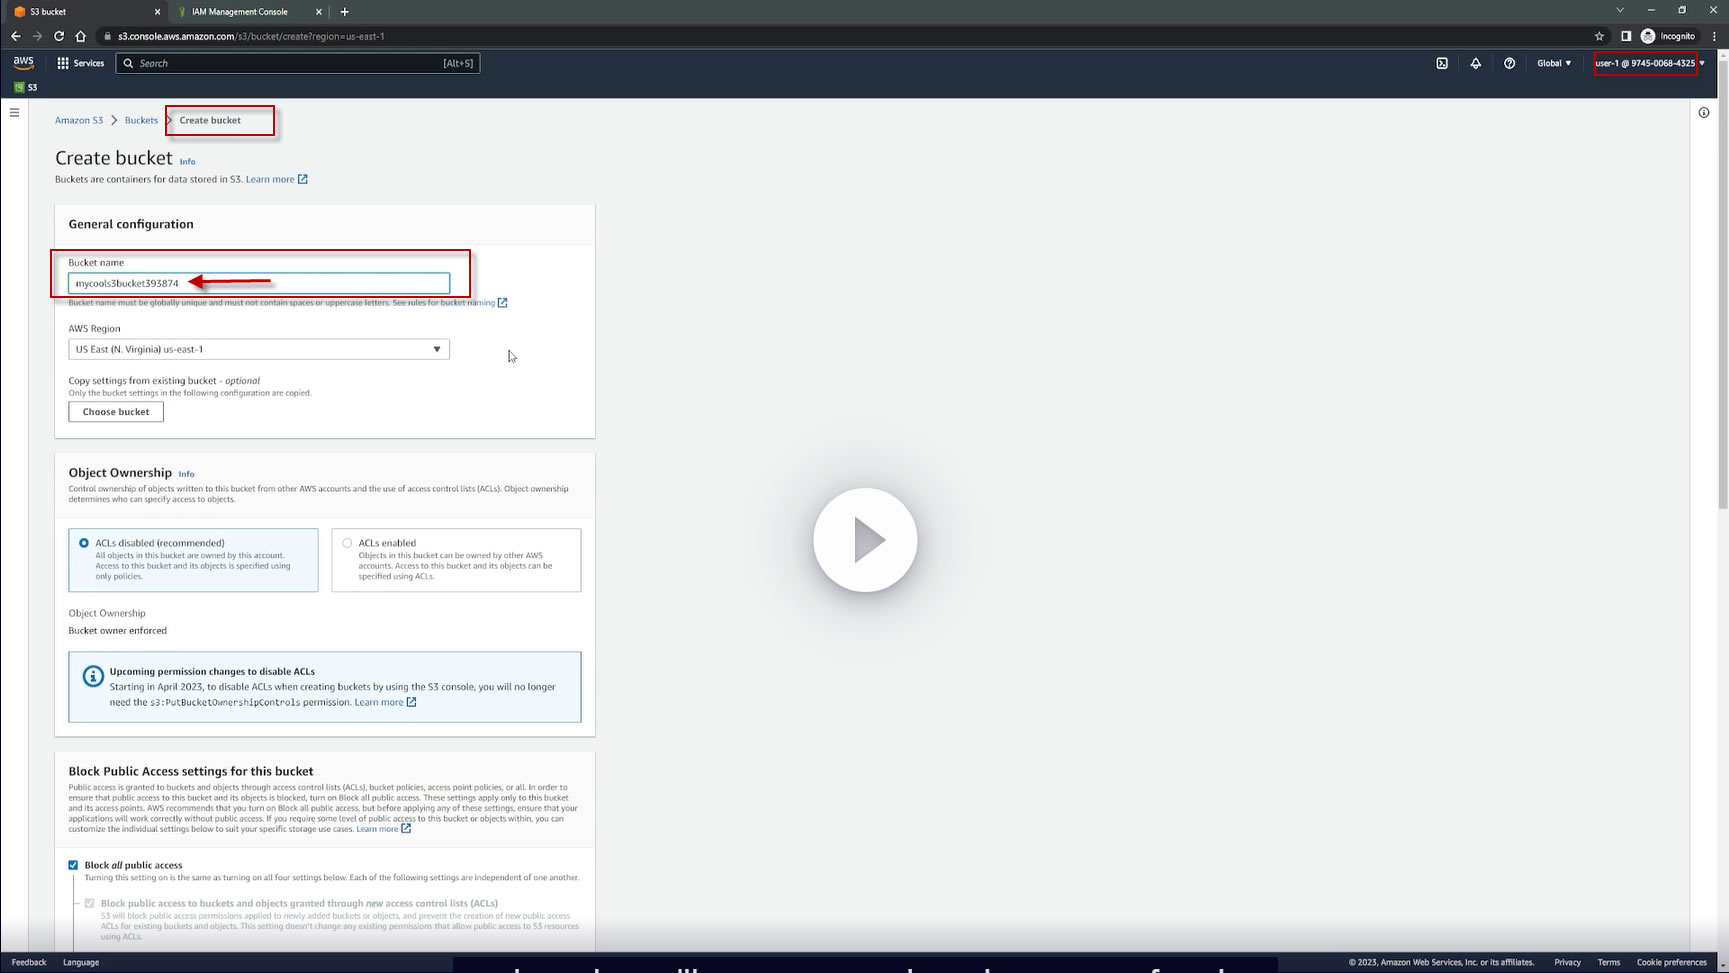Go back in browser history

pyautogui.click(x=15, y=36)
